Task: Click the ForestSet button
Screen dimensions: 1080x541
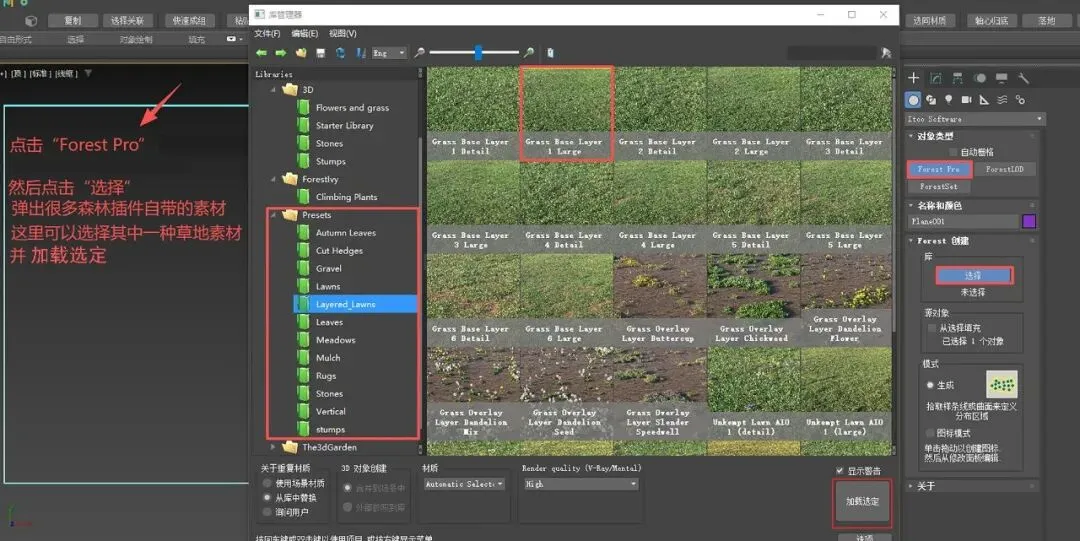Action: point(938,186)
